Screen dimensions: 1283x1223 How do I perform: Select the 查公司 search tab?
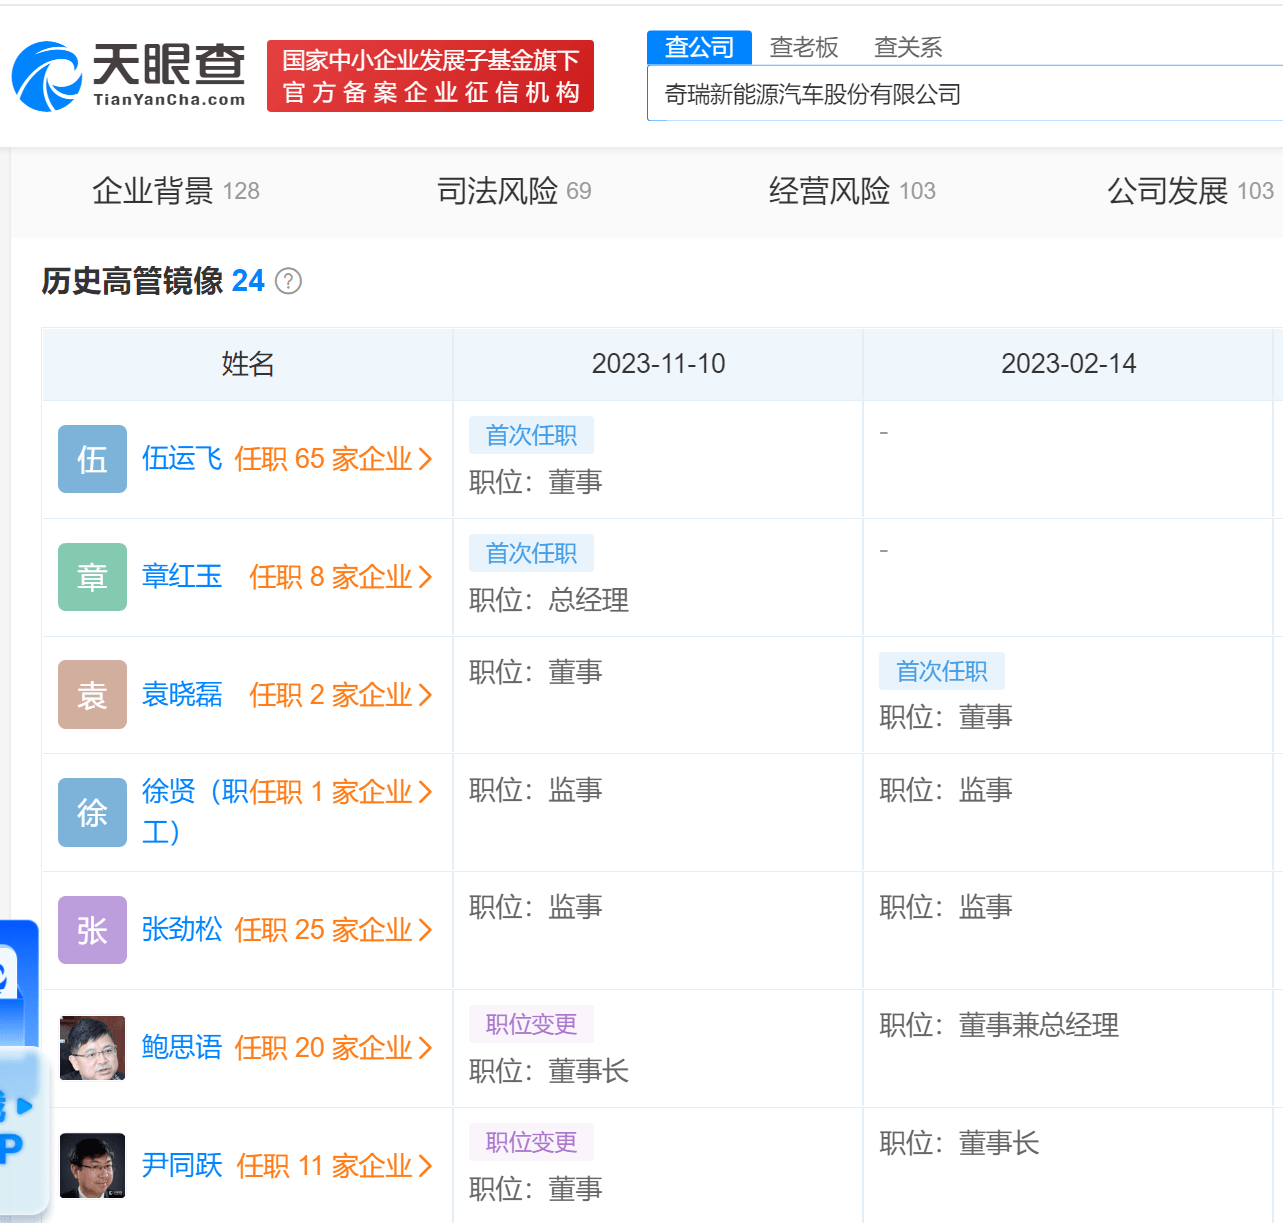699,47
